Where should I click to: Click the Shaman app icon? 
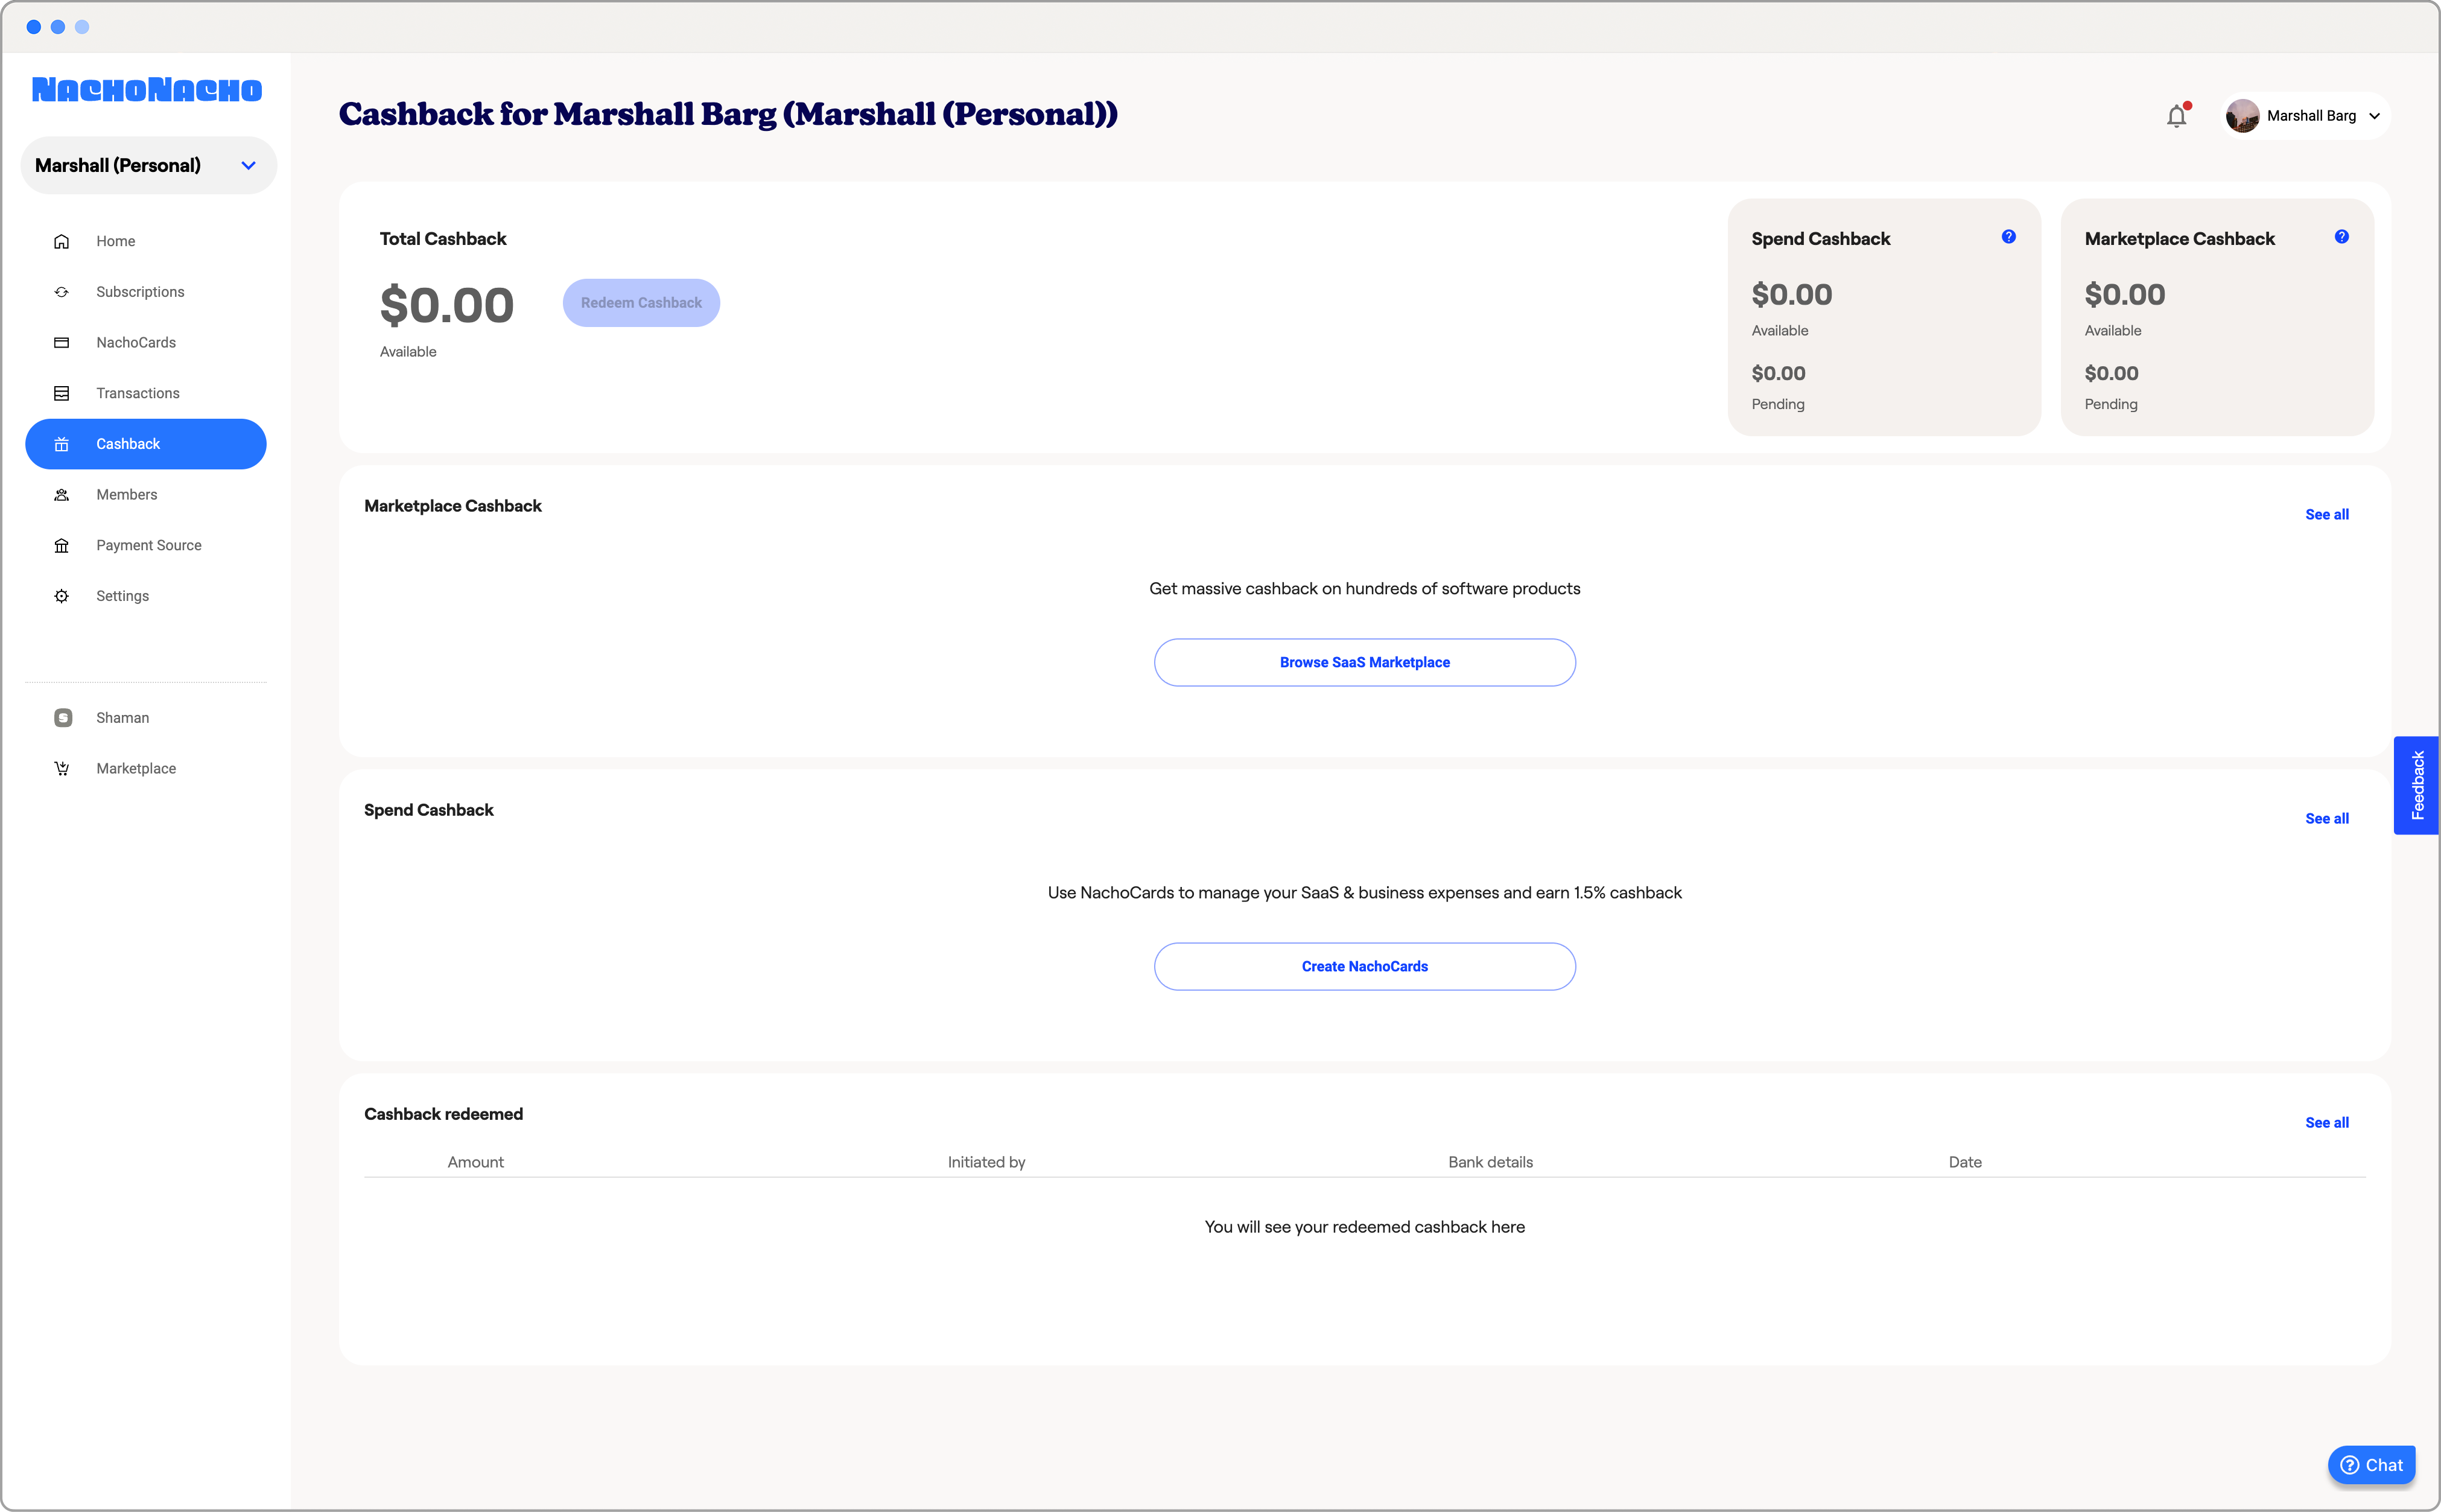pos(62,718)
